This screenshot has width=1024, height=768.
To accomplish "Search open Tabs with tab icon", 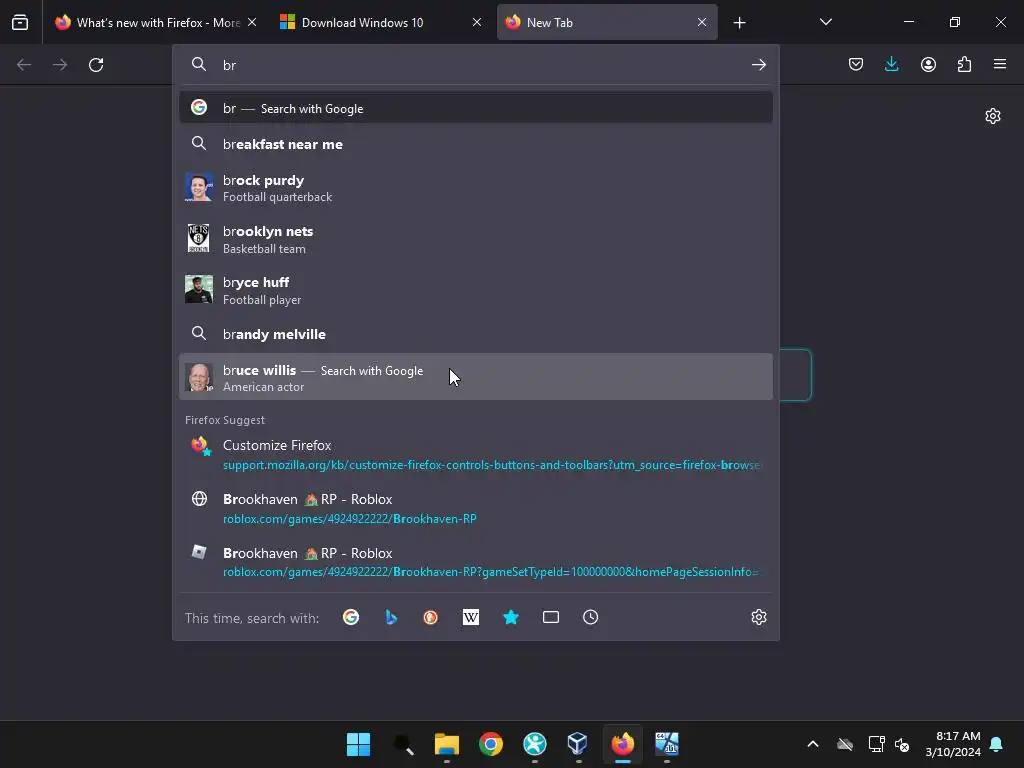I will point(551,617).
